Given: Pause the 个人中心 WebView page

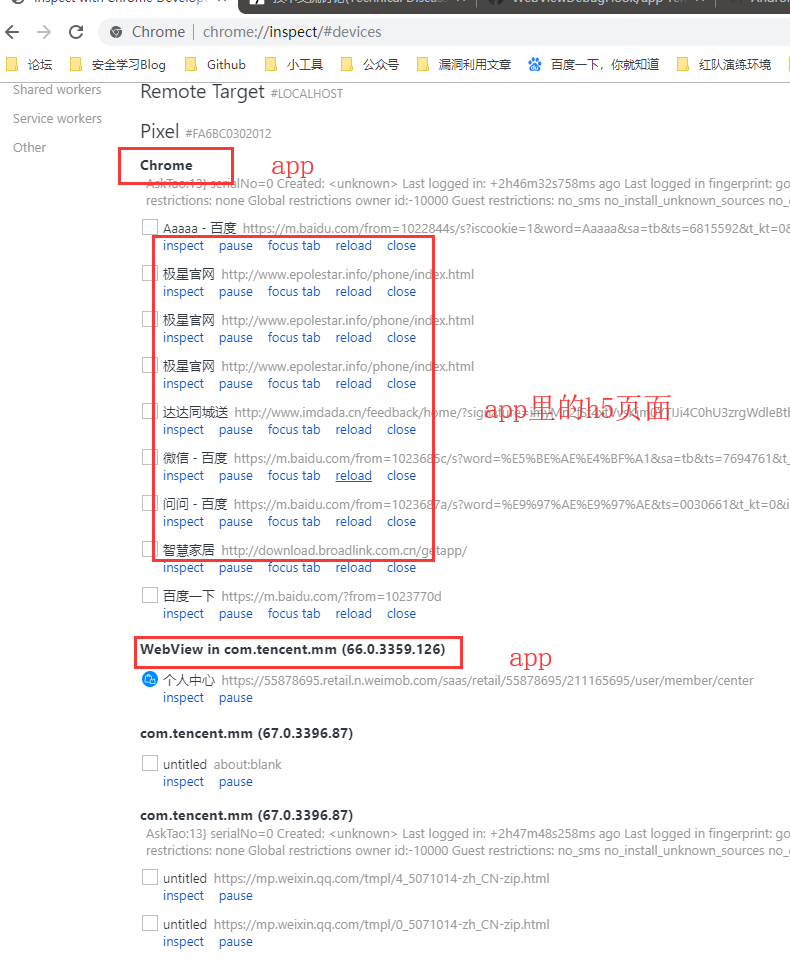Looking at the screenshot, I should [236, 698].
